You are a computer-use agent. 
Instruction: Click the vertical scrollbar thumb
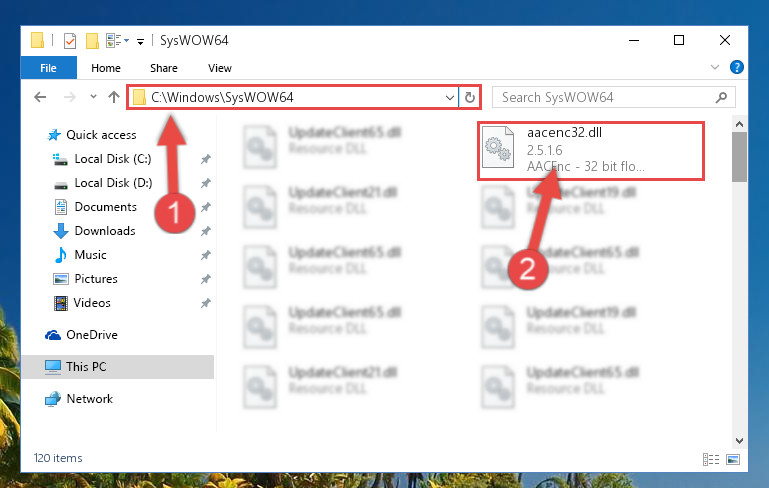[x=739, y=157]
